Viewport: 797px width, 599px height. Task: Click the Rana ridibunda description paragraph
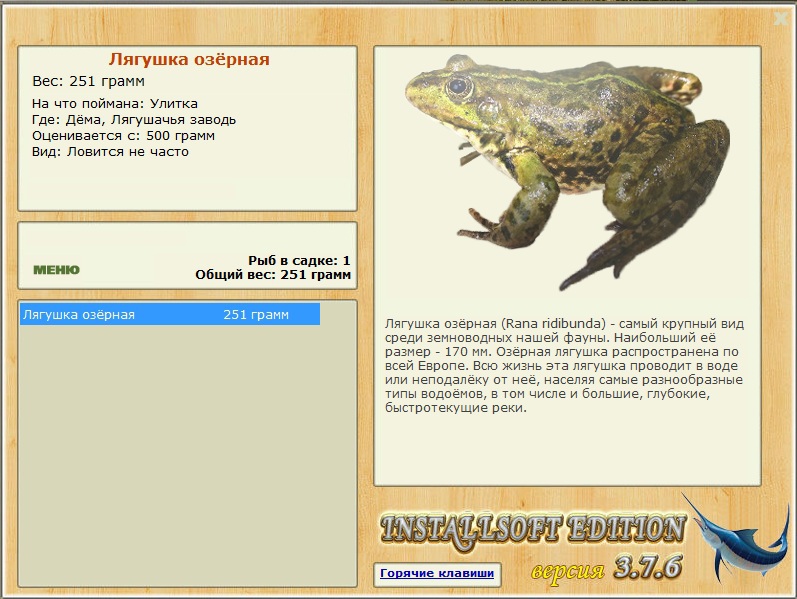coord(564,365)
